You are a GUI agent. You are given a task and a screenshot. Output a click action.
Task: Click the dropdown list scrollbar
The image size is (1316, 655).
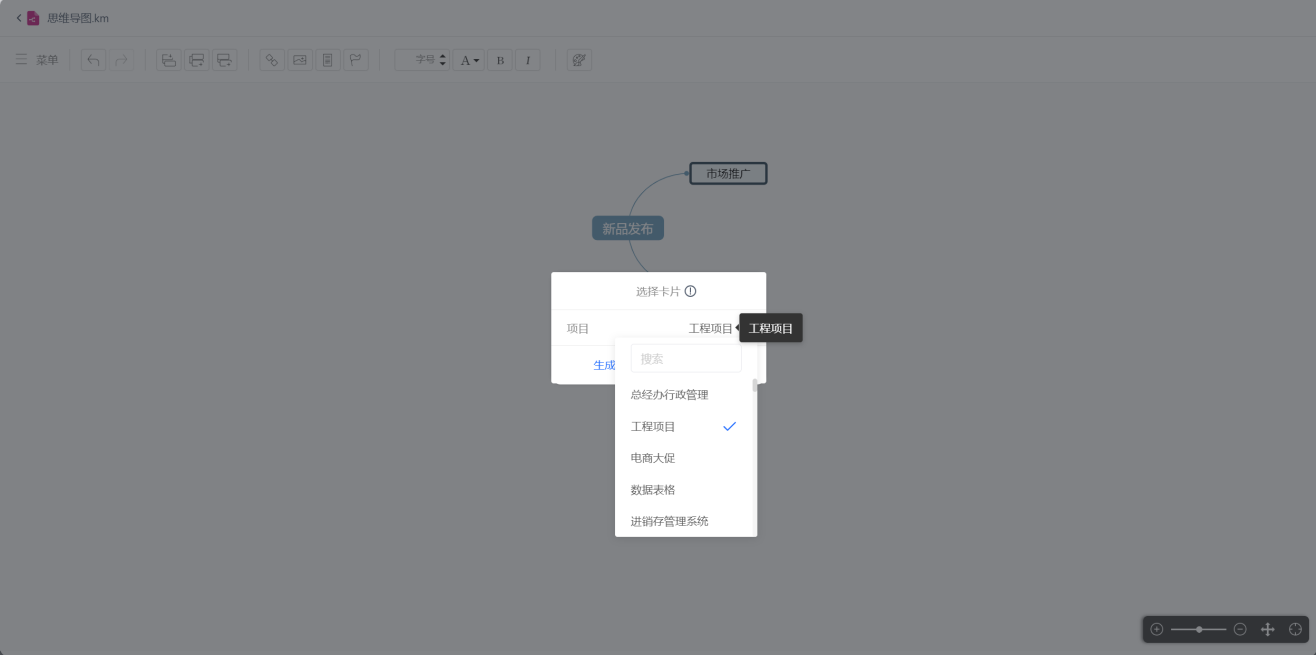[x=754, y=385]
